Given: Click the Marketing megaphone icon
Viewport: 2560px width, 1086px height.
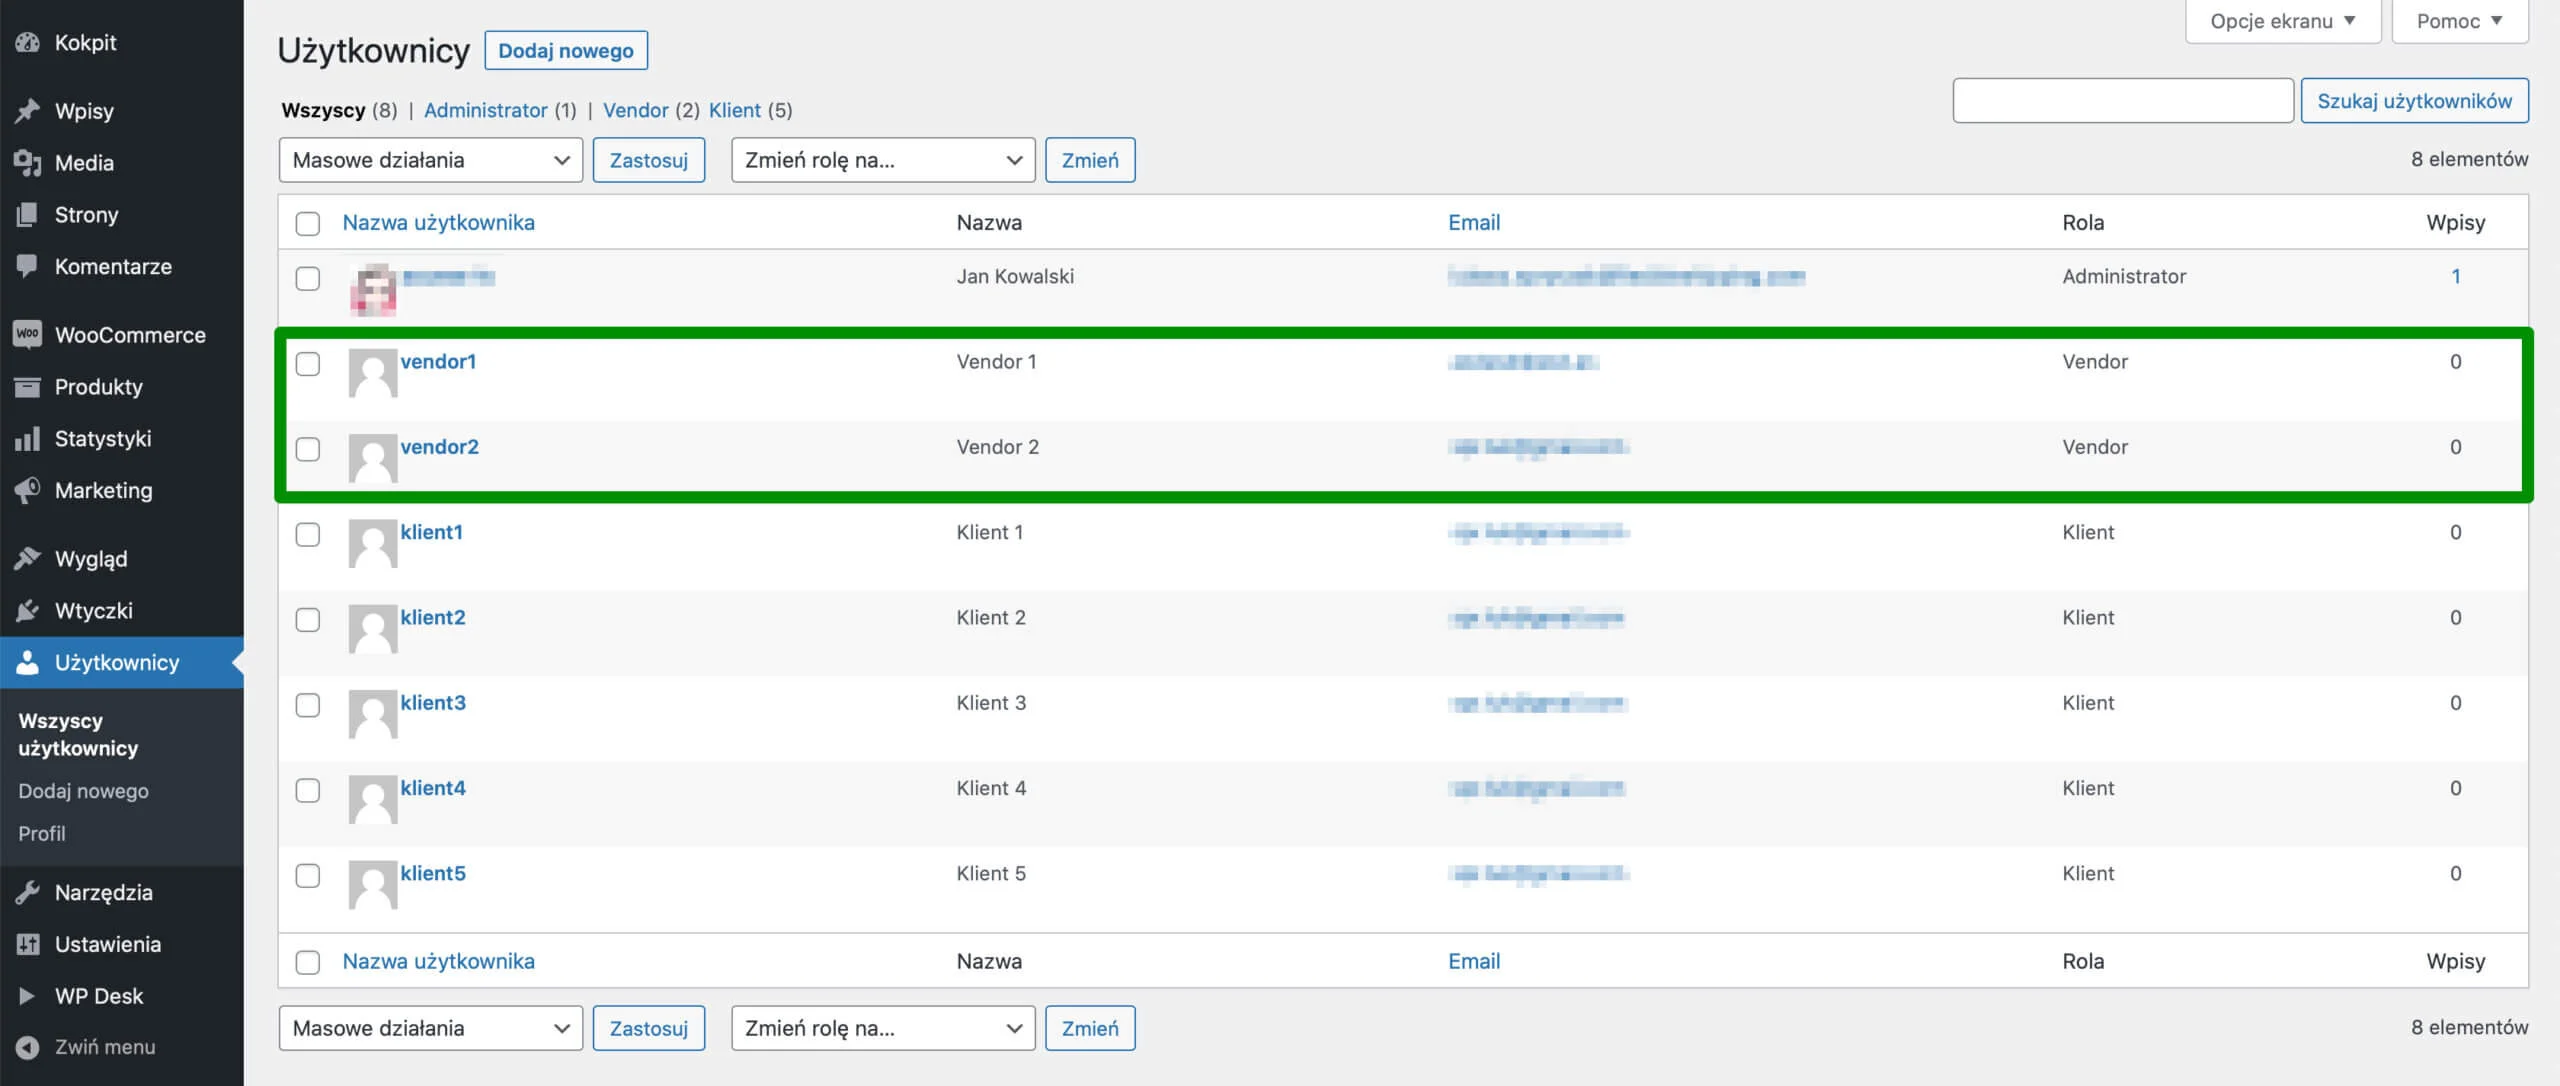Looking at the screenshot, I should 27,490.
